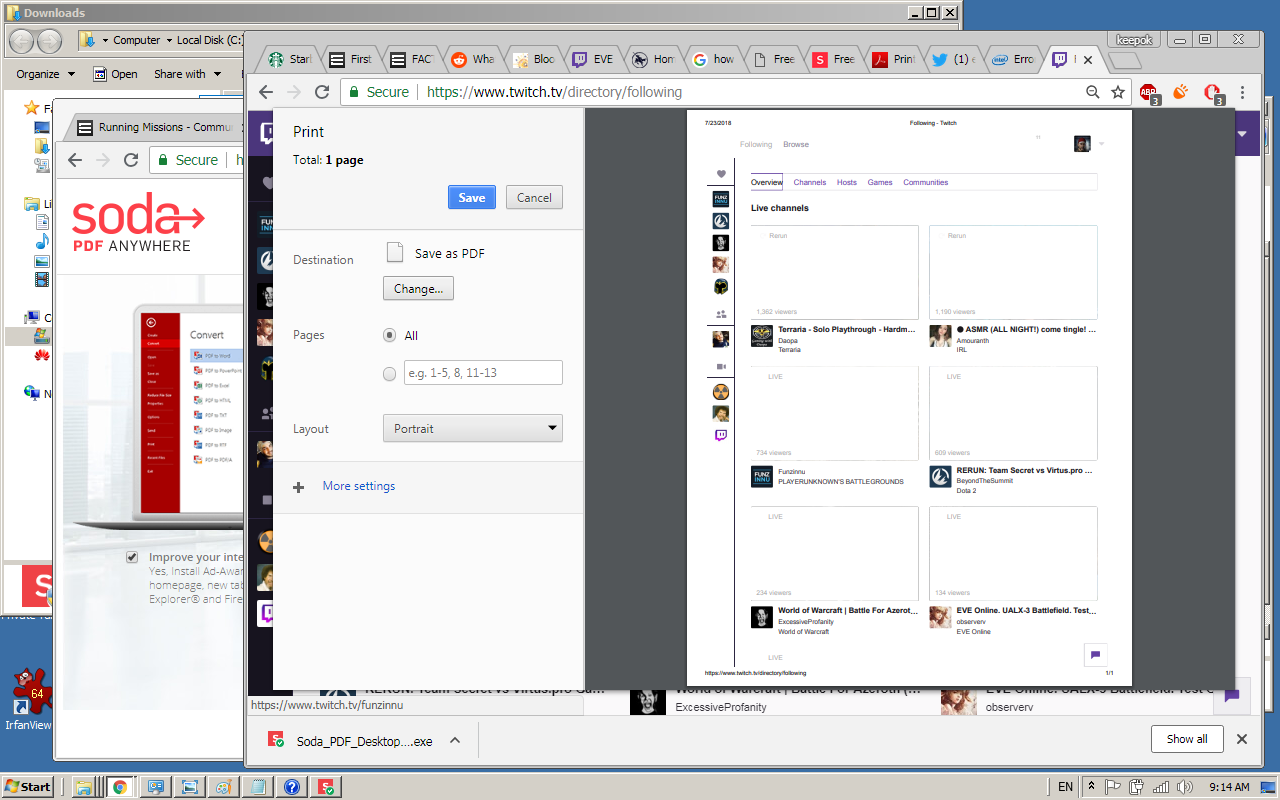Click the network signal tray icon
The height and width of the screenshot is (800, 1280).
(1159, 787)
